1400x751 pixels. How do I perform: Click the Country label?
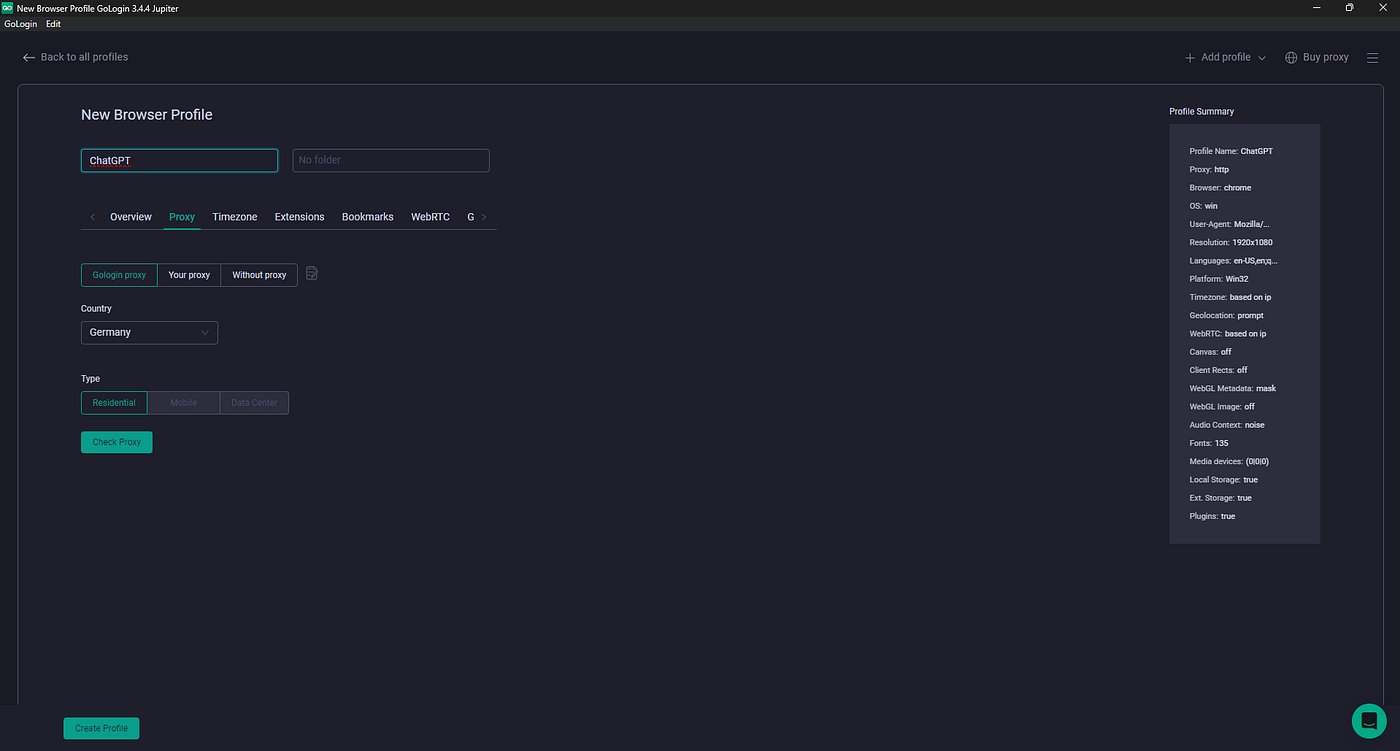pyautogui.click(x=96, y=309)
